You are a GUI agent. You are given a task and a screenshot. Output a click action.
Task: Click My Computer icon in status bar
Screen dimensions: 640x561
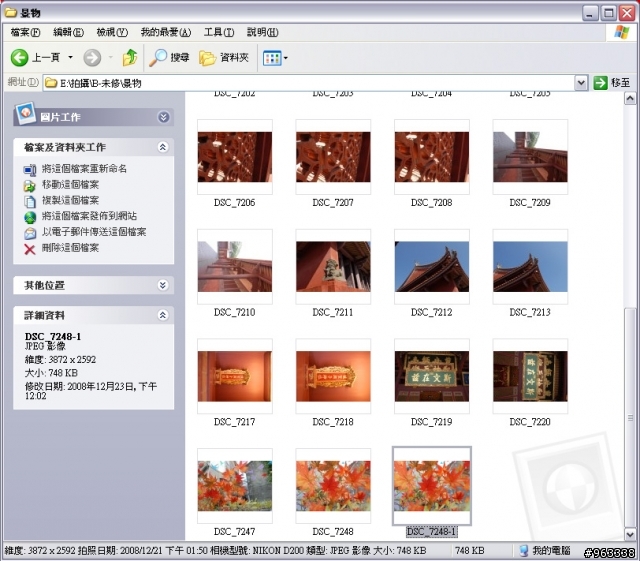pos(524,551)
